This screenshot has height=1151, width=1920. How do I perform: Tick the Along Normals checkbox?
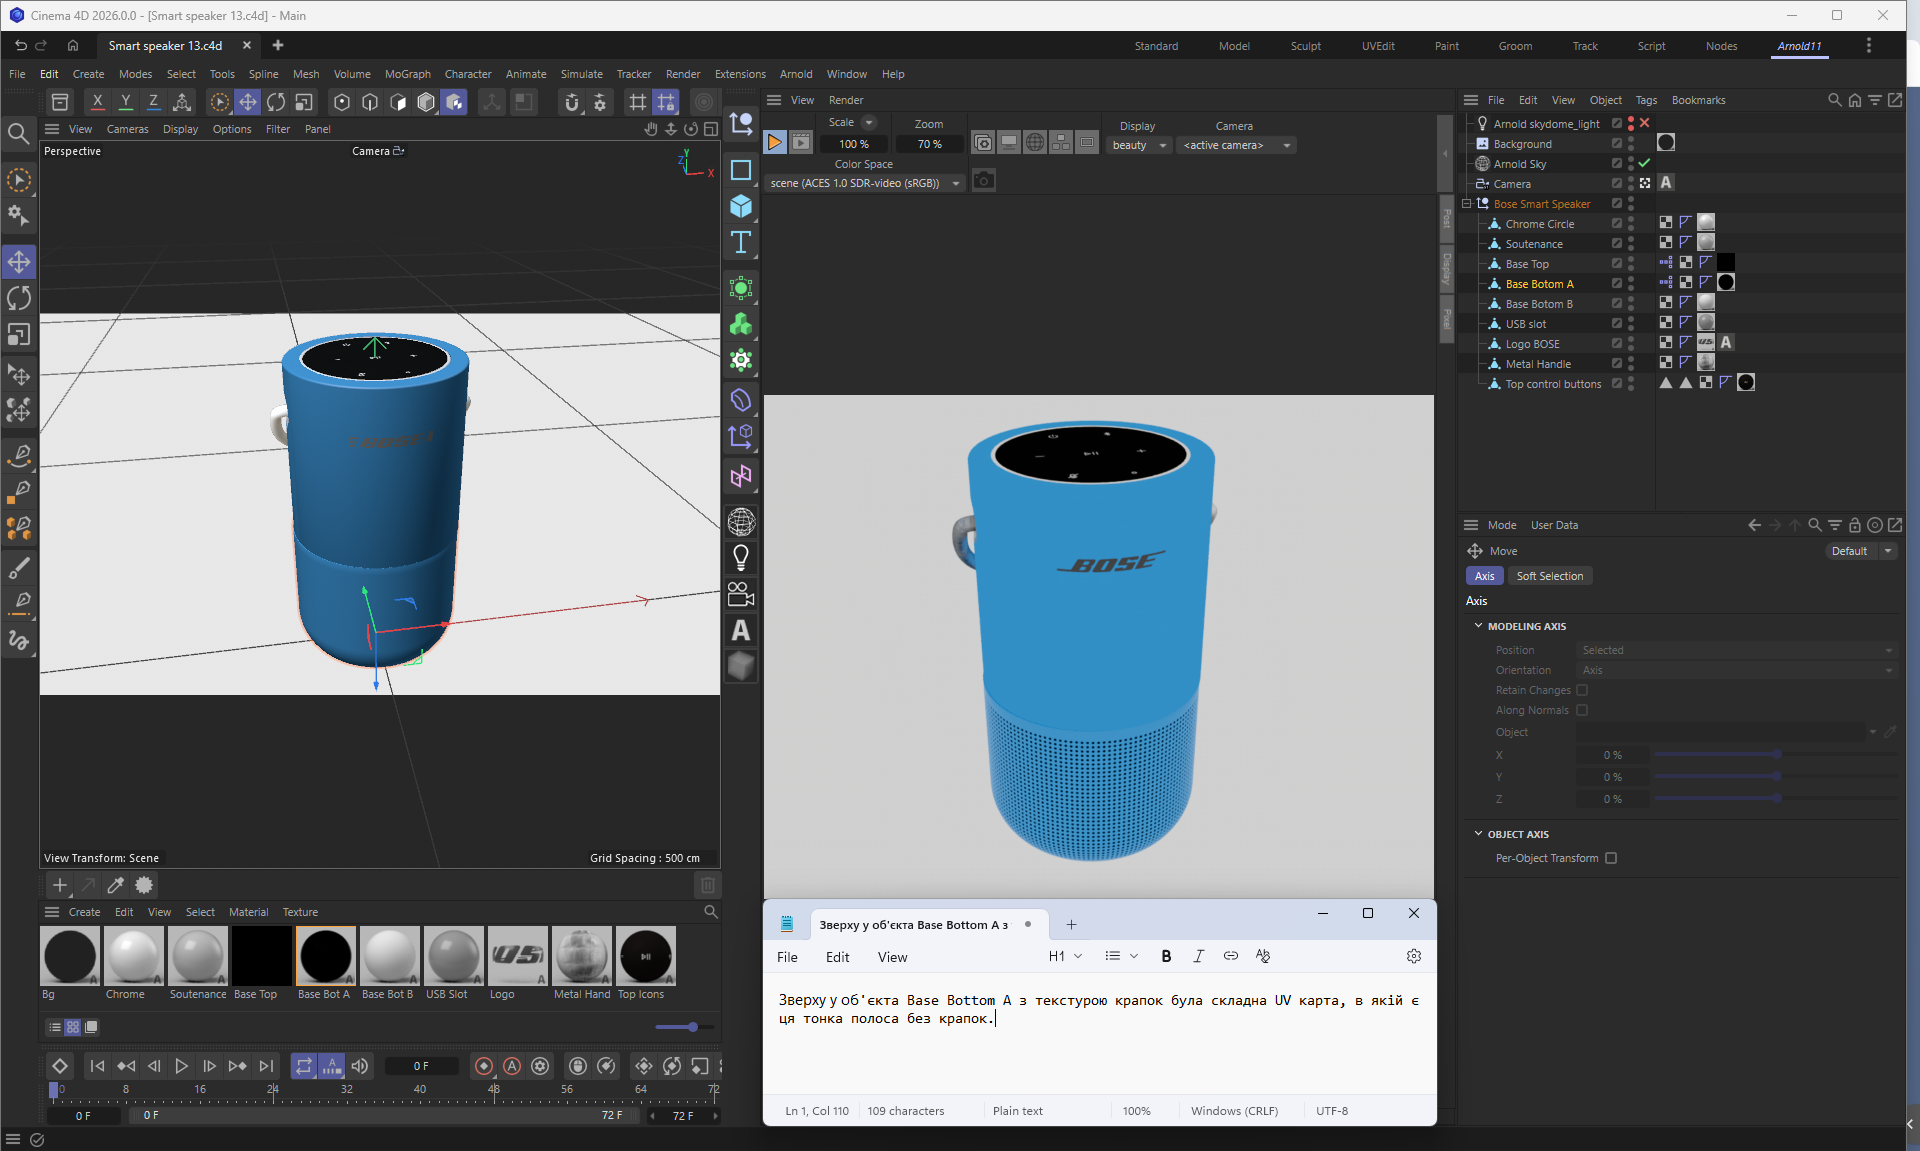point(1582,710)
